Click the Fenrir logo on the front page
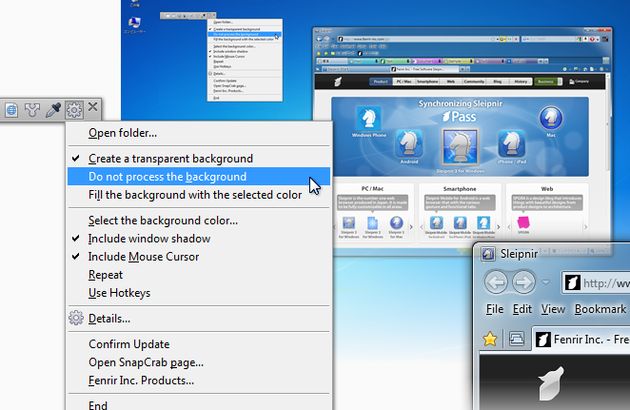Image resolution: width=630 pixels, height=410 pixels. pyautogui.click(x=551, y=383)
